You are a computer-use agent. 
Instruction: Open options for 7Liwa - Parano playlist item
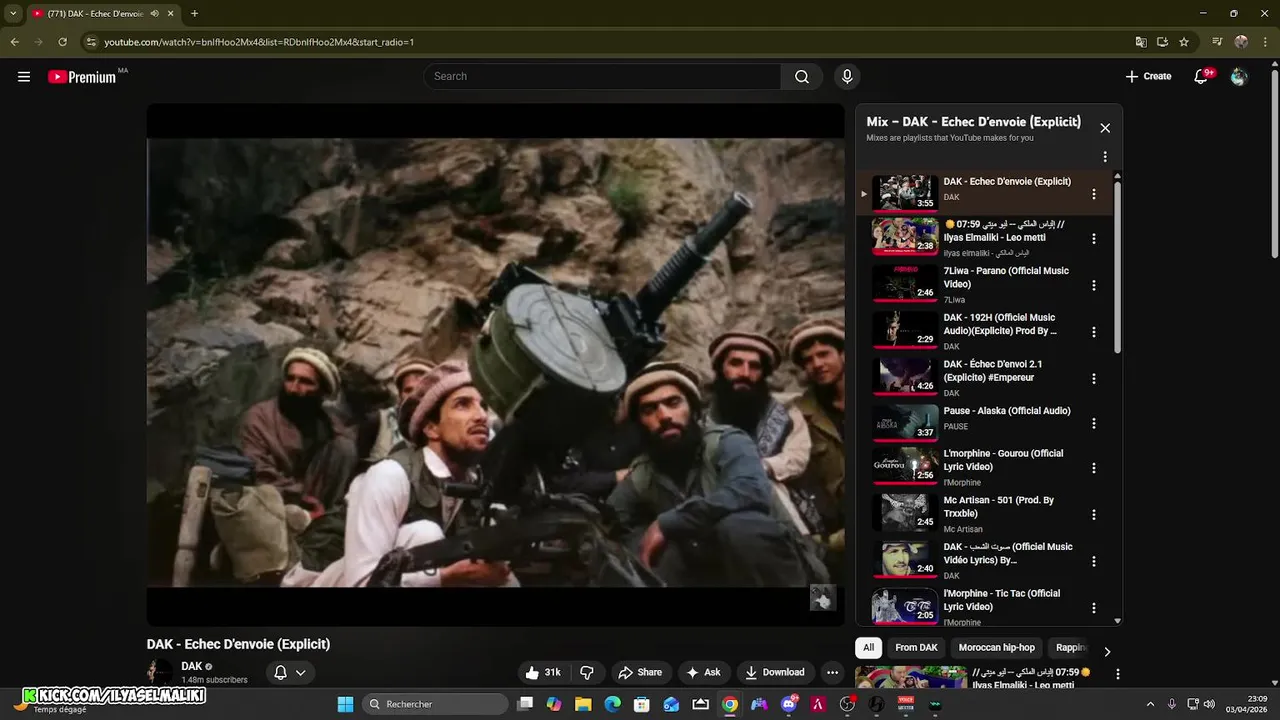tap(1093, 285)
